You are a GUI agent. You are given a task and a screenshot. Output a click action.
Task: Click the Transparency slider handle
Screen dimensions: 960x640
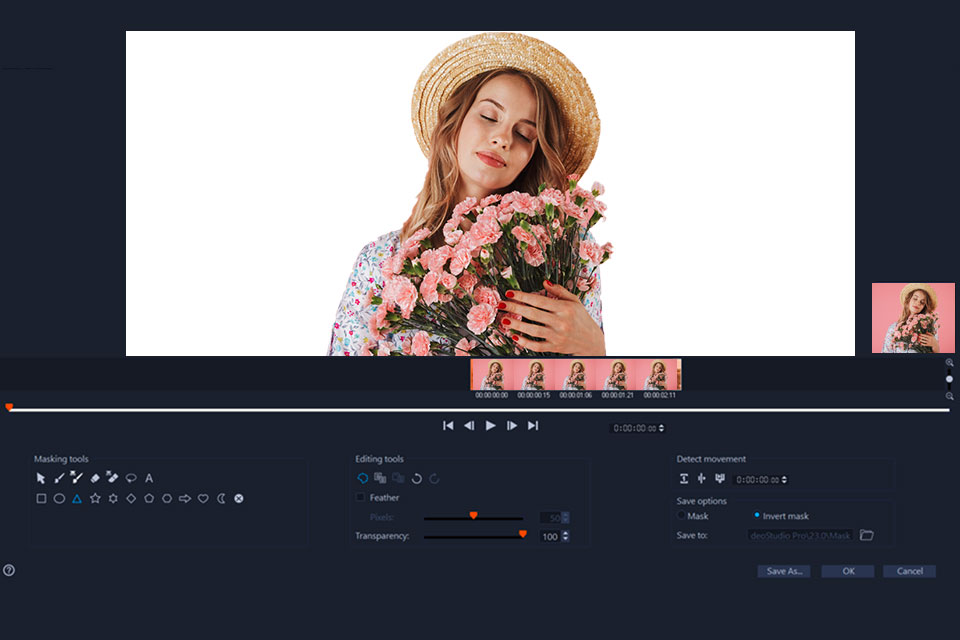[522, 535]
